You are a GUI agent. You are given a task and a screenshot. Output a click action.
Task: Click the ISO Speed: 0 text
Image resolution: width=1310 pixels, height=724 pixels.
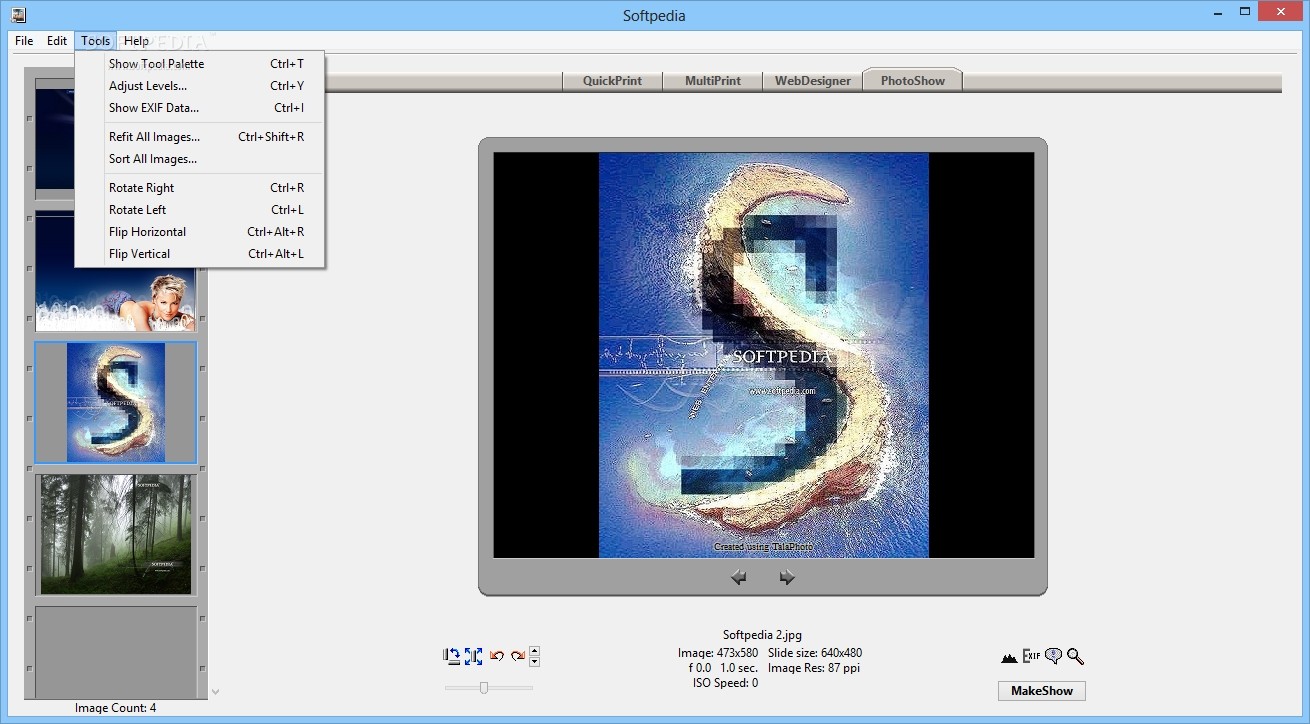coord(726,683)
